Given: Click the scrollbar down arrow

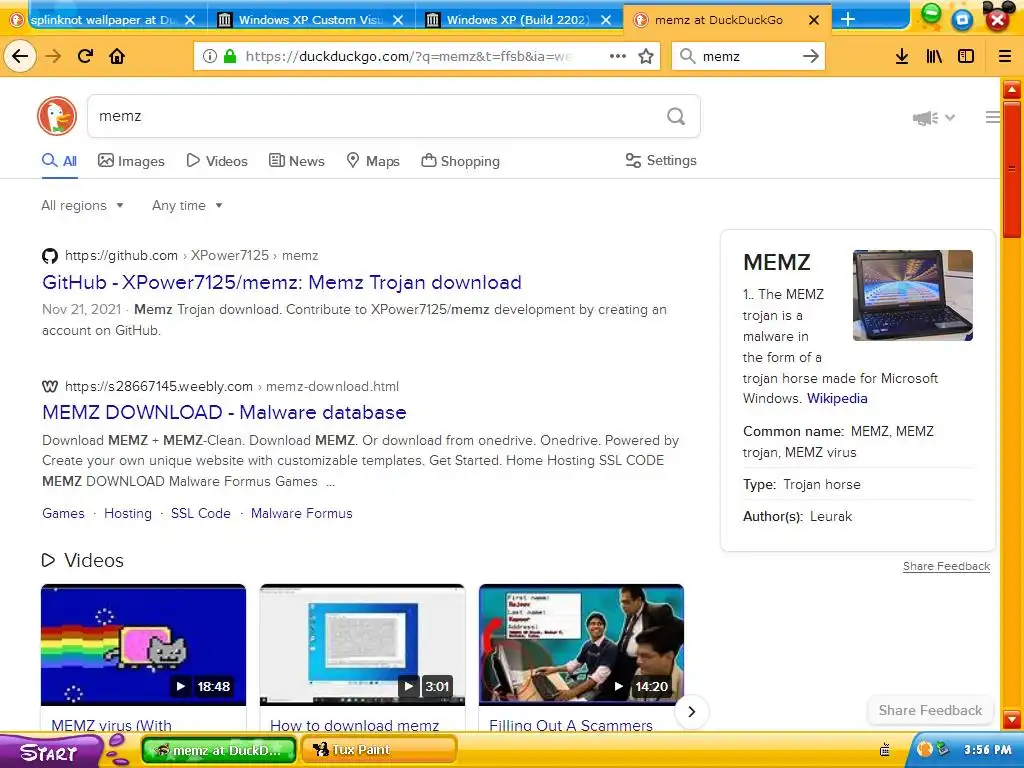Looking at the screenshot, I should point(1012,720).
